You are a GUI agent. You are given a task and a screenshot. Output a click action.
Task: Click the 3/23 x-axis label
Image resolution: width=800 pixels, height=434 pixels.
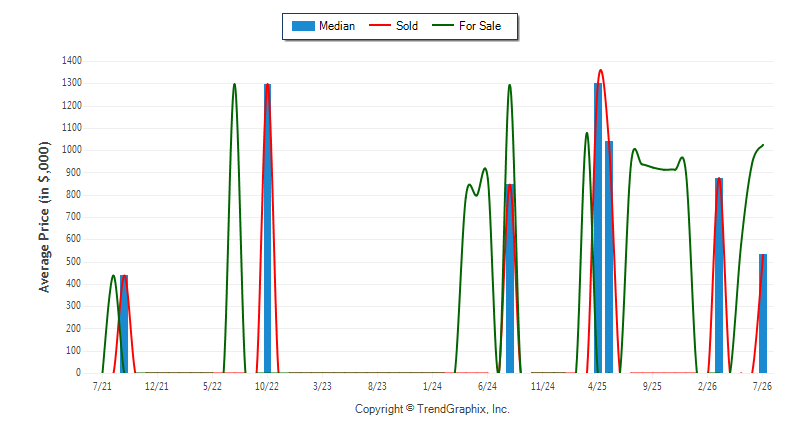point(322,386)
